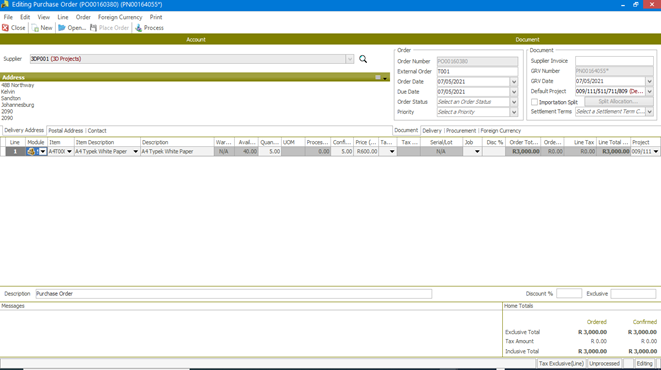Click the Document section header bar

tap(527, 40)
